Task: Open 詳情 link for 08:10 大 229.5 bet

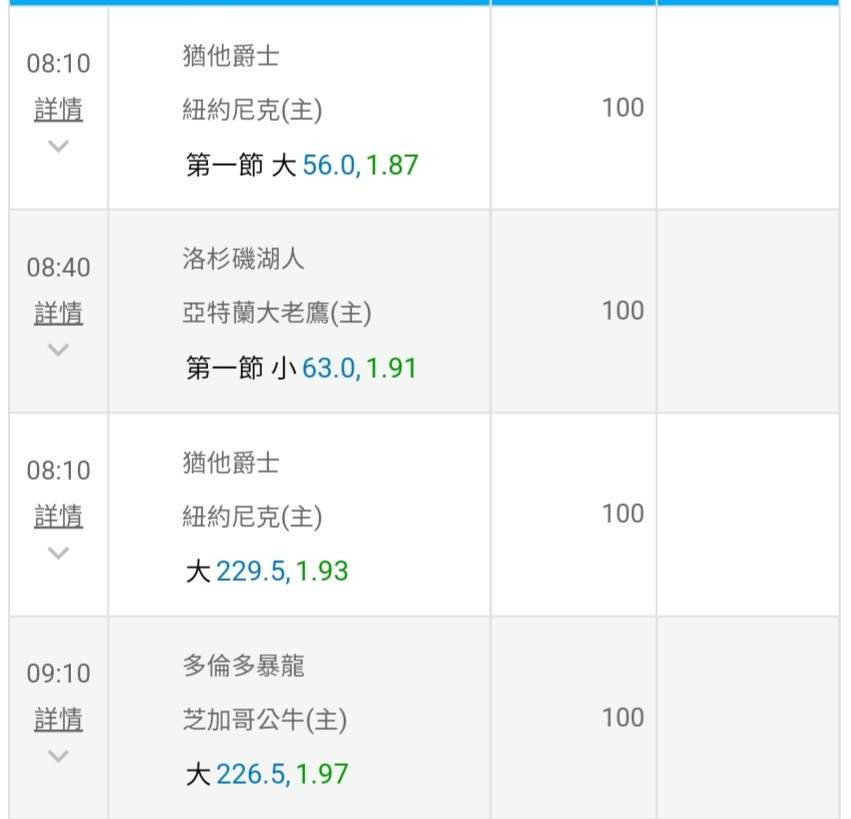Action: point(58,517)
